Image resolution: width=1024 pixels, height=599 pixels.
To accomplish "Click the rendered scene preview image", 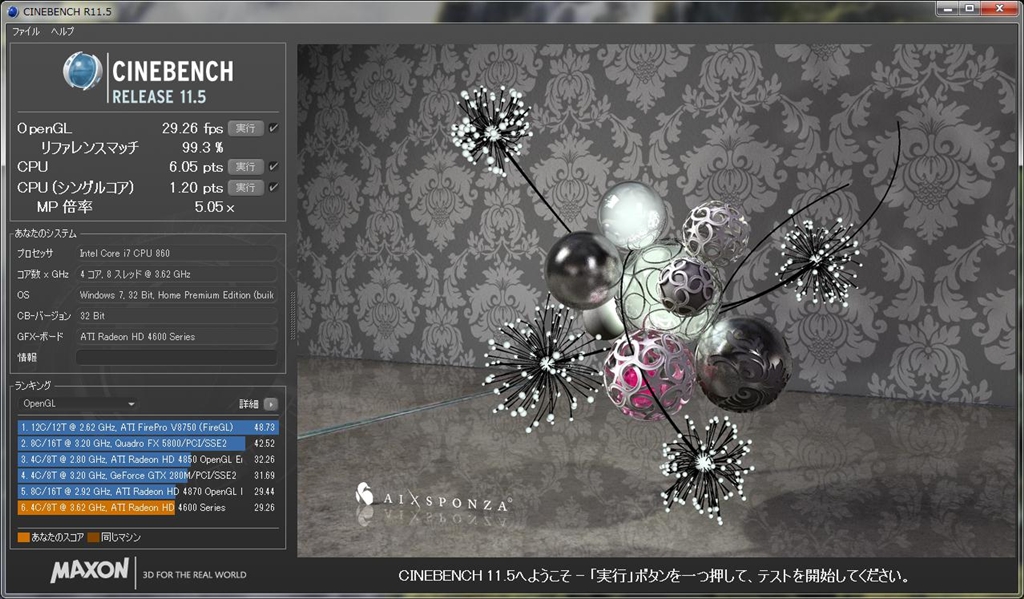I will (x=656, y=300).
